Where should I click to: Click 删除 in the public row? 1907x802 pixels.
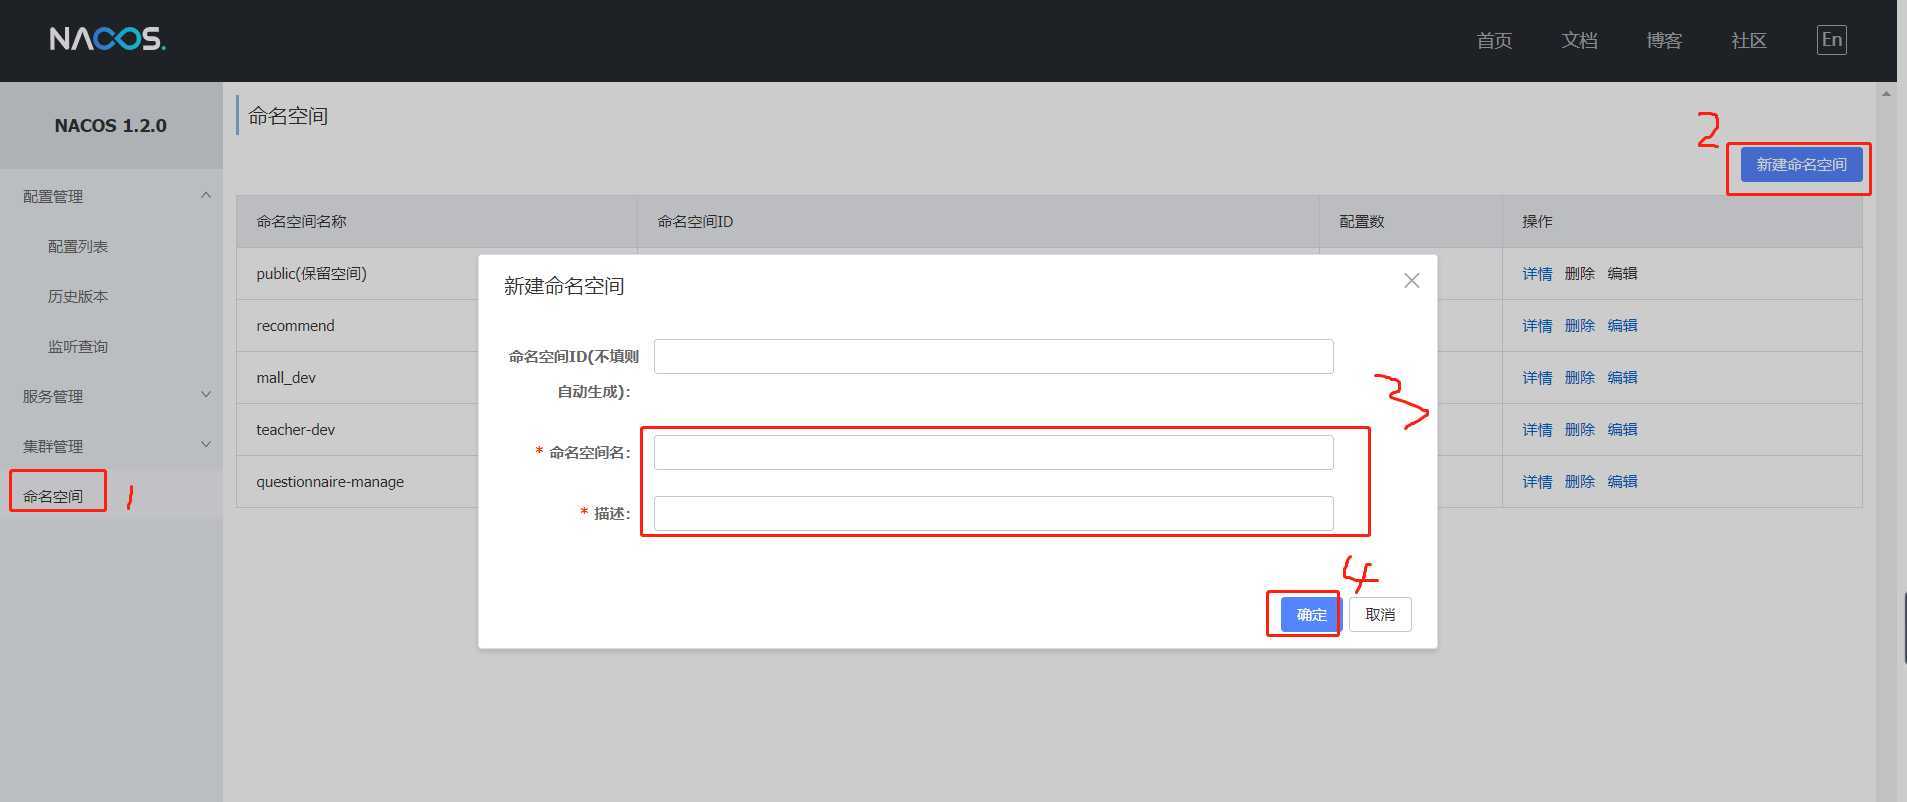(1579, 274)
